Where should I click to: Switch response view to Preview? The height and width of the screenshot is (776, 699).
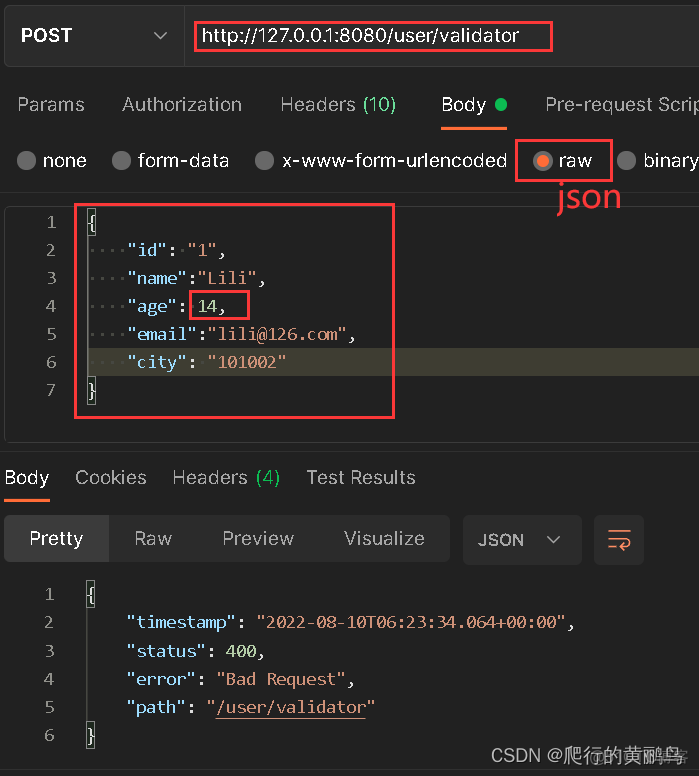pos(258,539)
